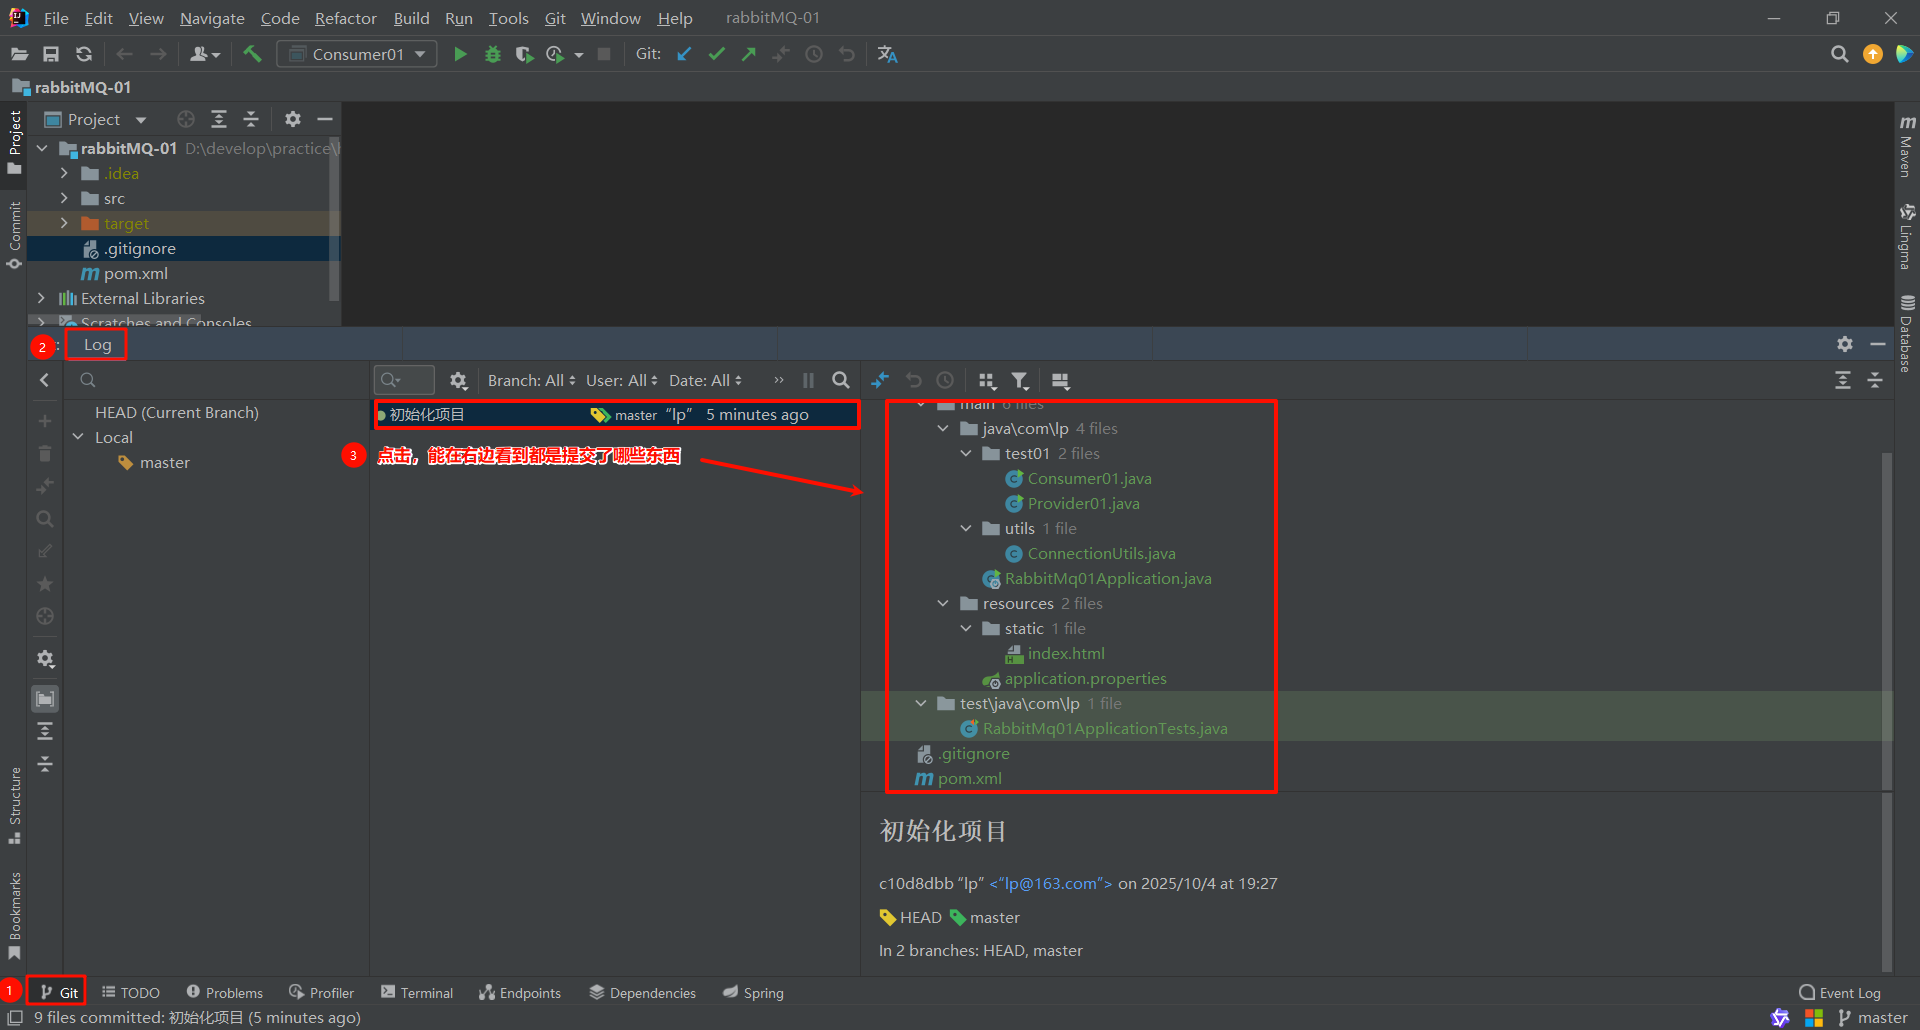Open the File menu
This screenshot has height=1030, width=1920.
(56, 18)
